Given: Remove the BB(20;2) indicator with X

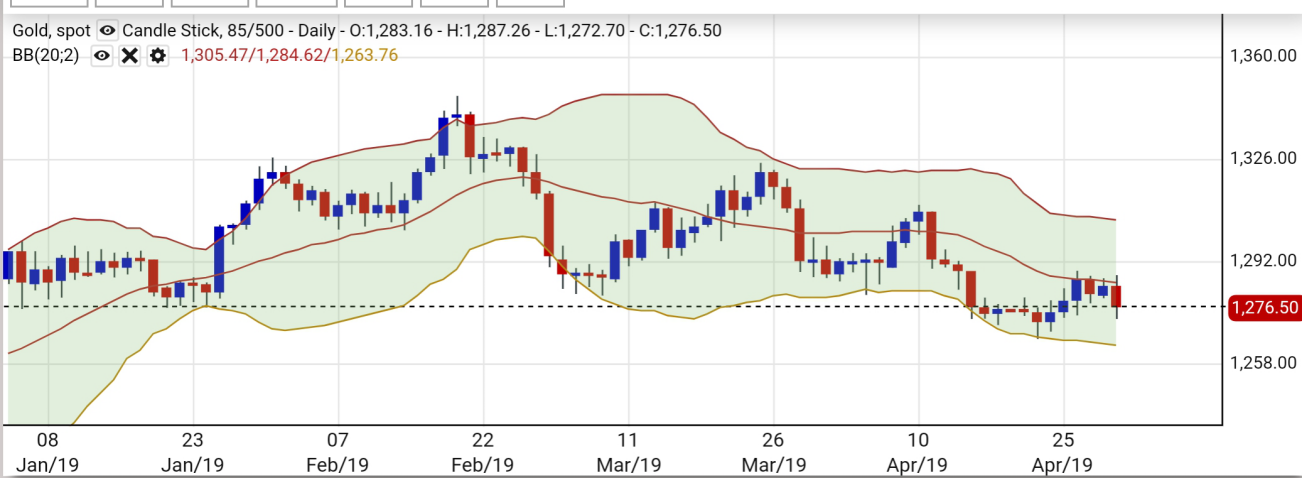Looking at the screenshot, I should point(129,55).
